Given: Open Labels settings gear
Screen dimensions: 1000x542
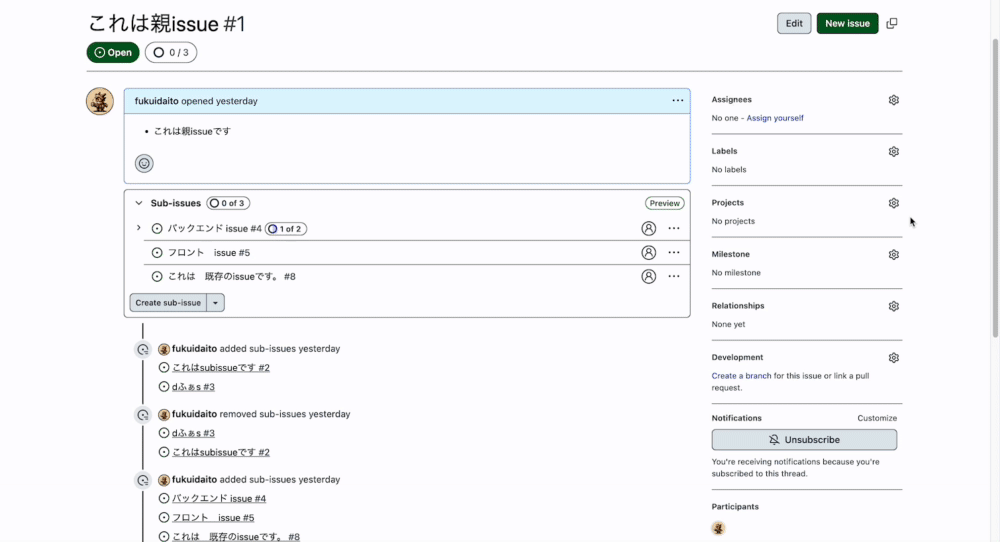Looking at the screenshot, I should (x=893, y=152).
